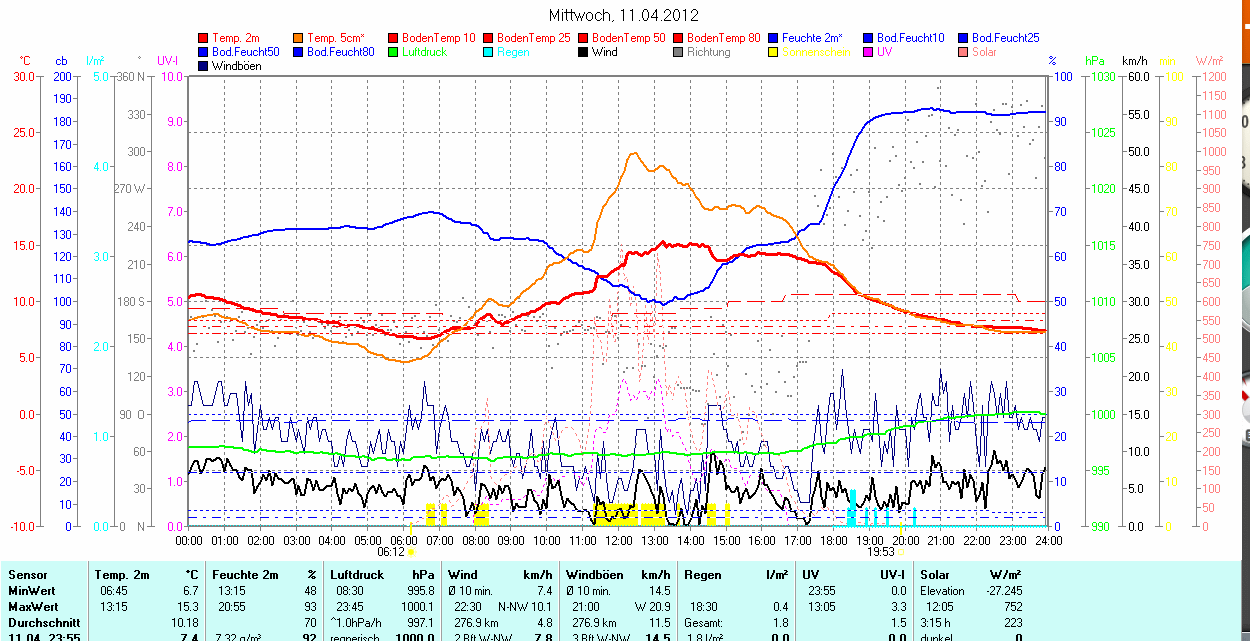Image resolution: width=1250 pixels, height=641 pixels.
Task: Click the BodenTemp 80 legend label
Action: (723, 38)
